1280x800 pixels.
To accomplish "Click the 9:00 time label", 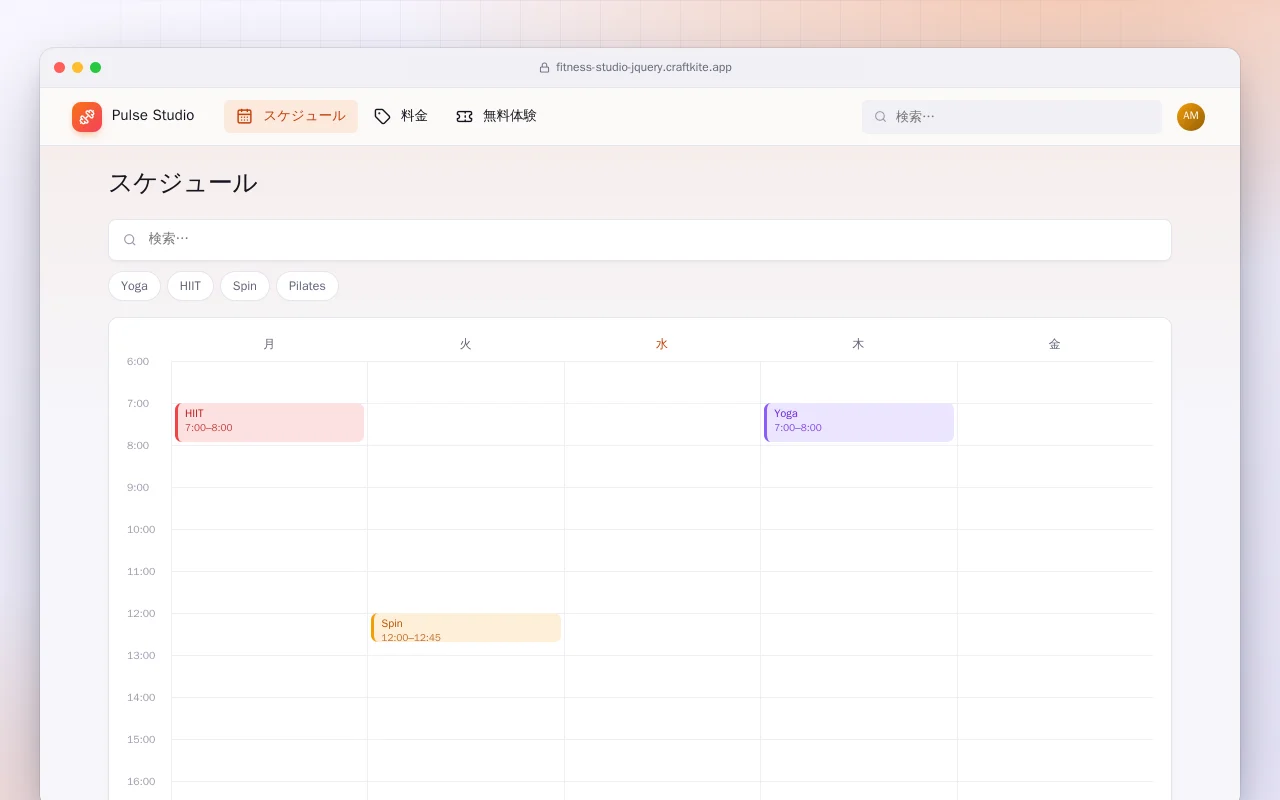I will 138,488.
